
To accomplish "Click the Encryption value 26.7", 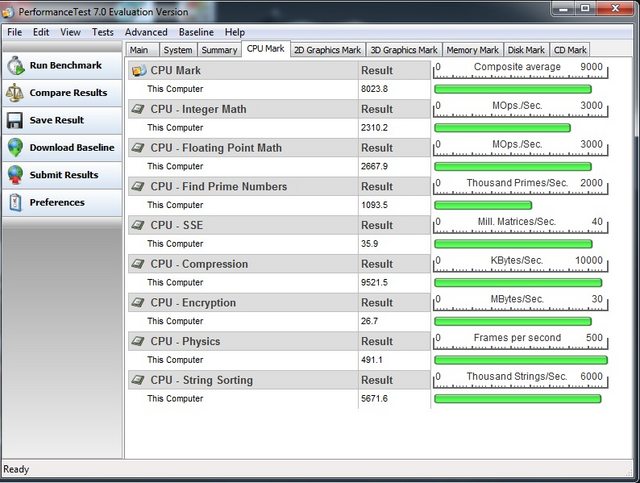I will point(369,321).
